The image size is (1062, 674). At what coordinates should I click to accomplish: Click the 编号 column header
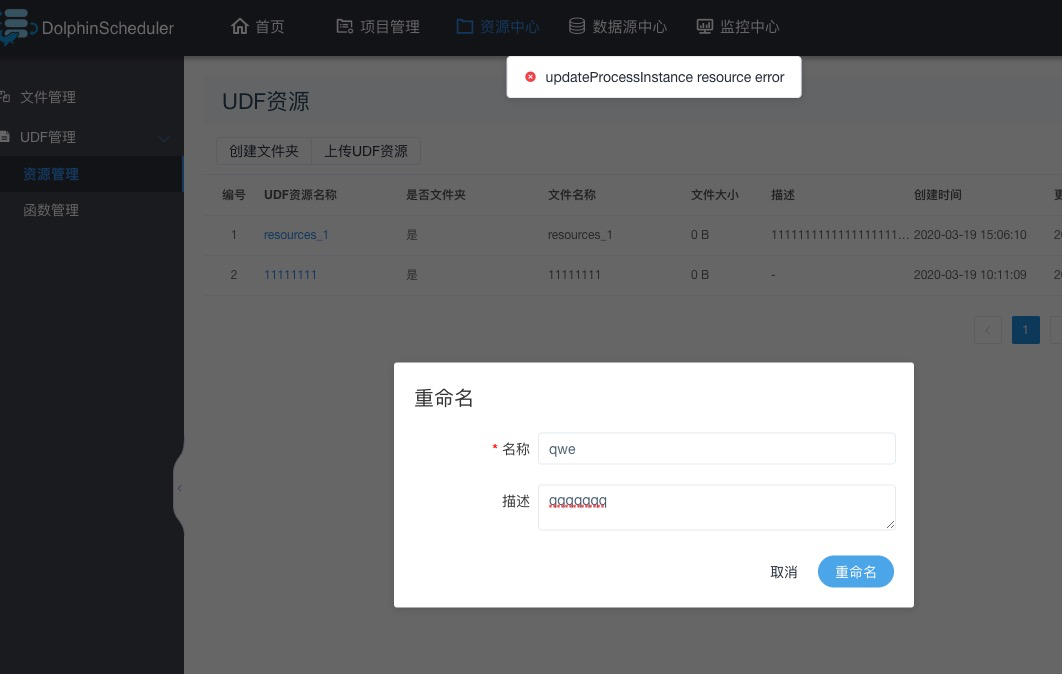coord(234,195)
